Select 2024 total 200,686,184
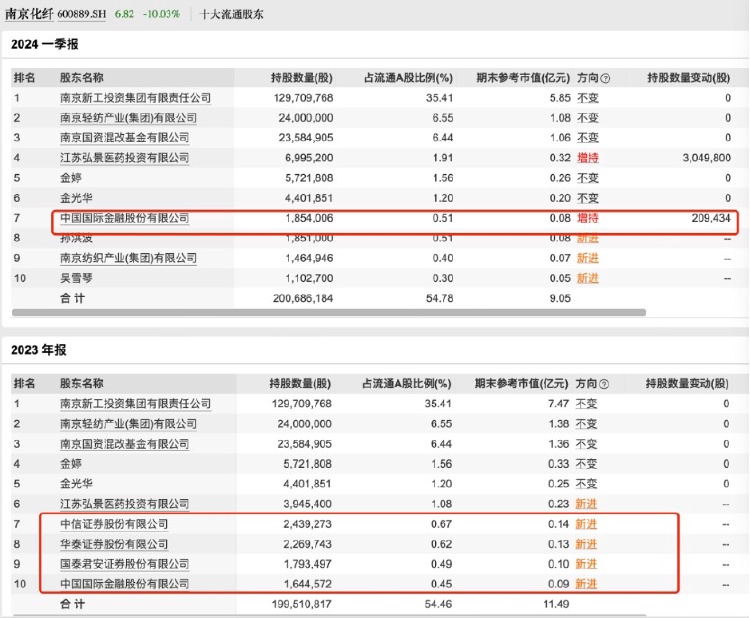Screen dimensions: 750x618 tap(303, 298)
